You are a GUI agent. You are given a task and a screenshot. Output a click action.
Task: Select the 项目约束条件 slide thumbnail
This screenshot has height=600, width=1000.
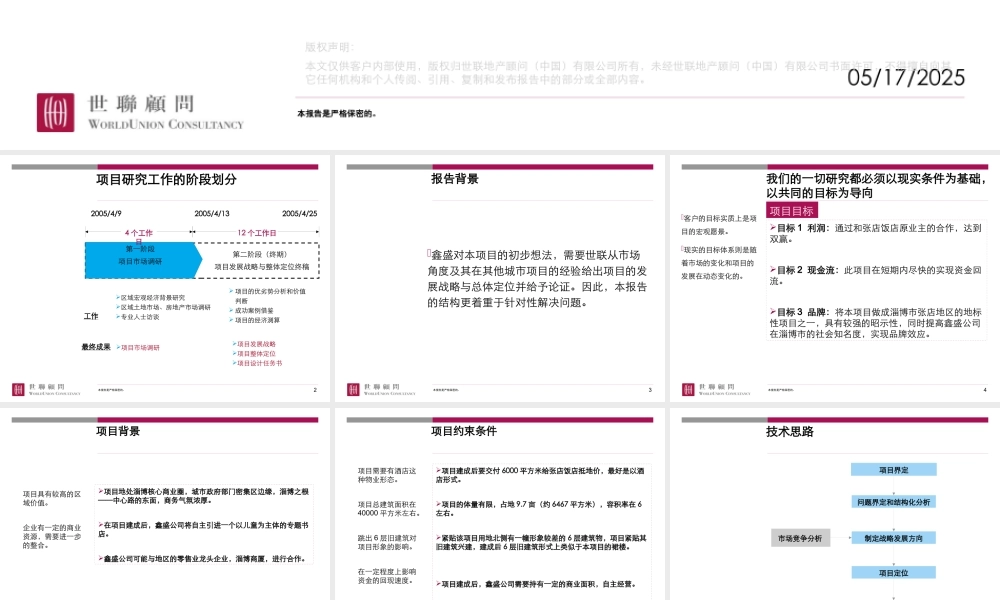(500, 504)
